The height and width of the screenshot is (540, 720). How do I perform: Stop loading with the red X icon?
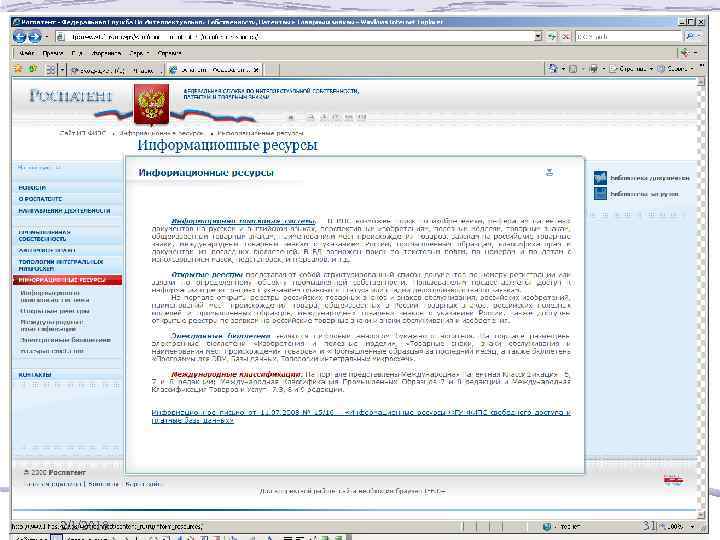point(565,36)
